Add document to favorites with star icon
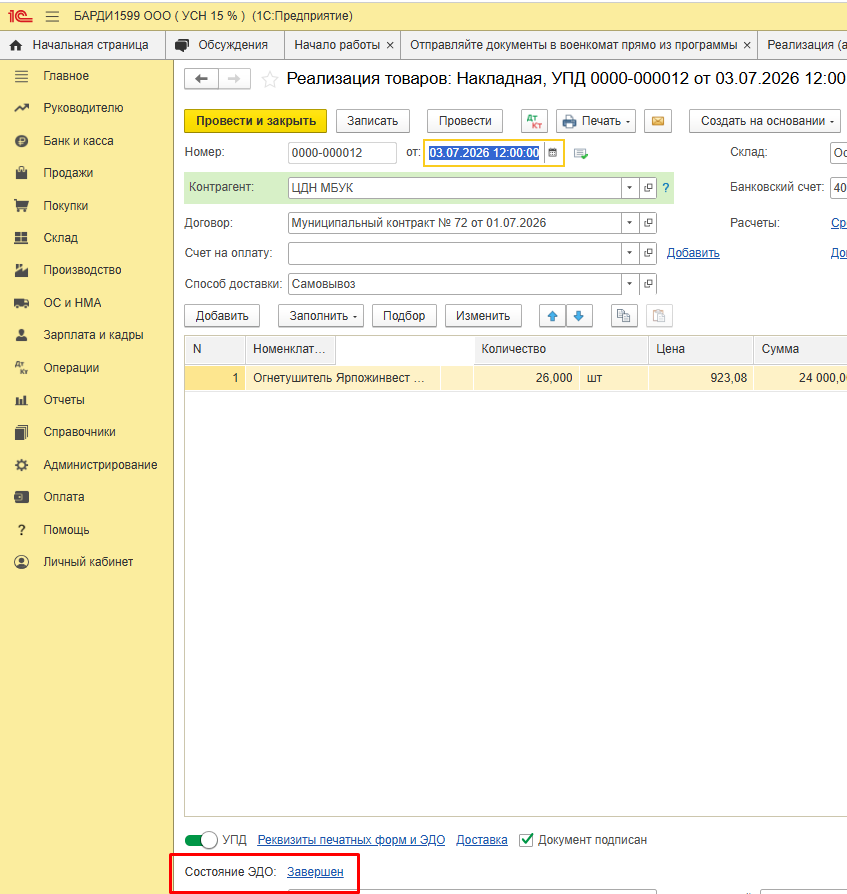This screenshot has height=894, width=847. (270, 79)
